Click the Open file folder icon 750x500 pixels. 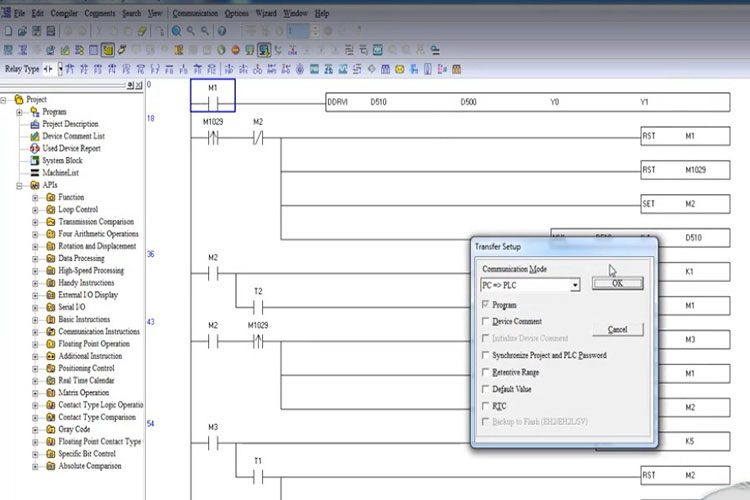[x=21, y=31]
